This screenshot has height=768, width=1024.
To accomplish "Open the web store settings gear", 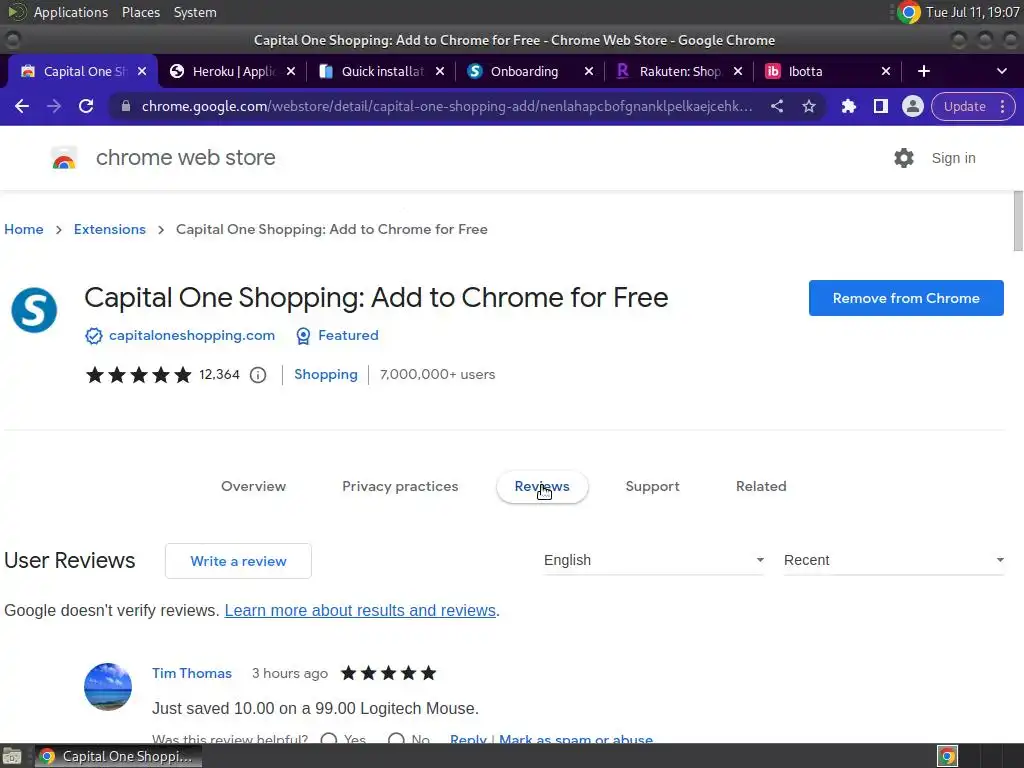I will (x=904, y=158).
